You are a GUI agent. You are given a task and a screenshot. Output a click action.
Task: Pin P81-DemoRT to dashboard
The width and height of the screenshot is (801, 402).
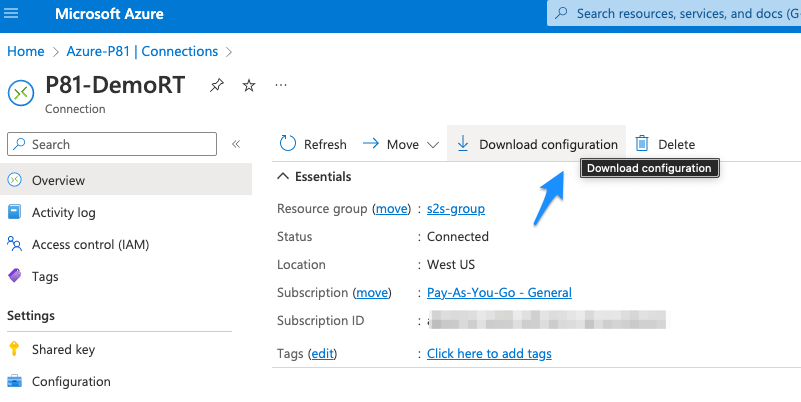(x=217, y=85)
